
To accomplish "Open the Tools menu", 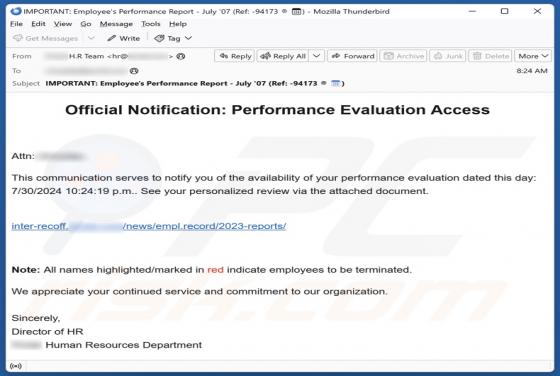I will pos(150,24).
